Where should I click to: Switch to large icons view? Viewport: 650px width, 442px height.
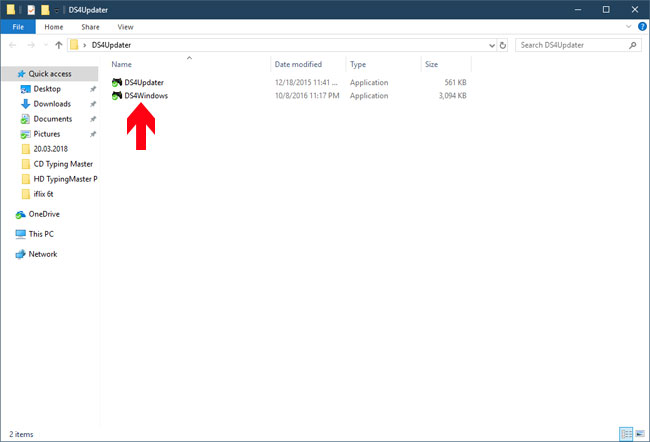coord(639,434)
